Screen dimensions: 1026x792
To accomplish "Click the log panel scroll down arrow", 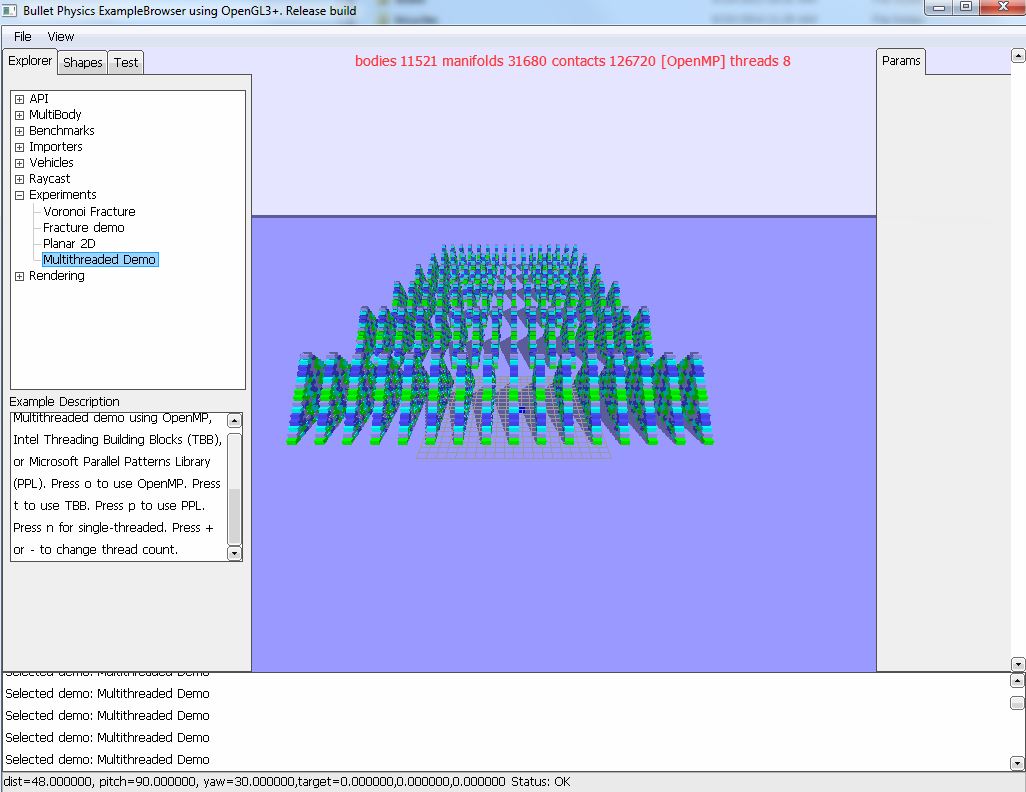I will click(1017, 763).
